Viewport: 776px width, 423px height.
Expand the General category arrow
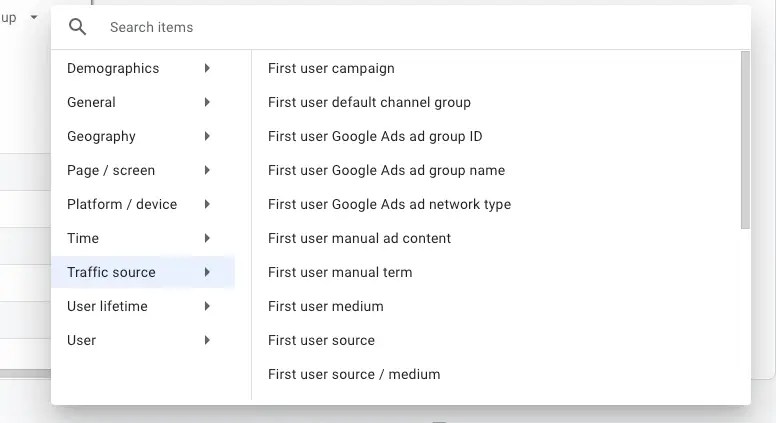click(207, 102)
